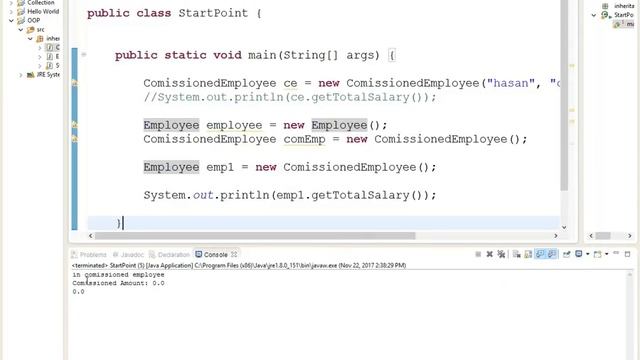Click 'StartPoint' in the class declaration
The height and width of the screenshot is (360, 640).
click(x=213, y=13)
